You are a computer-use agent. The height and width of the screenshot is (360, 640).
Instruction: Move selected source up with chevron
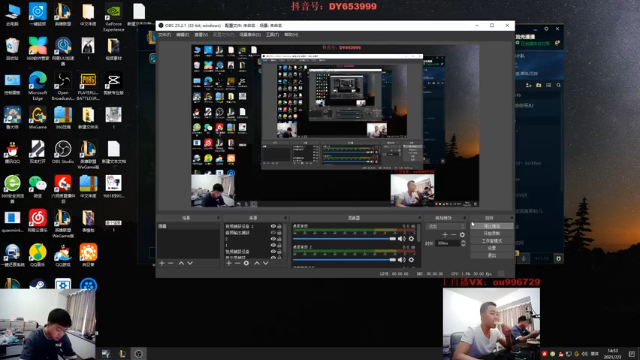257,263
